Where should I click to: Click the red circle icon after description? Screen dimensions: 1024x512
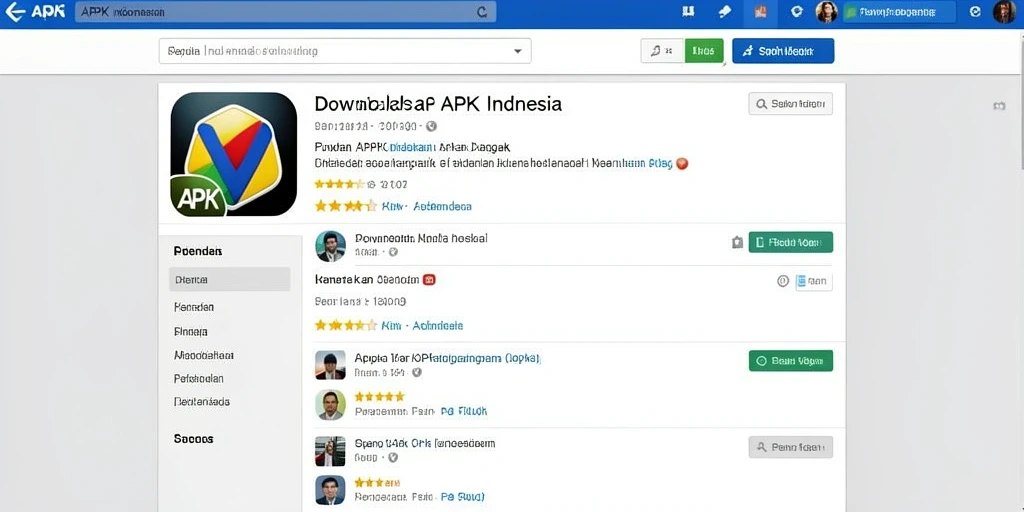pyautogui.click(x=682, y=163)
